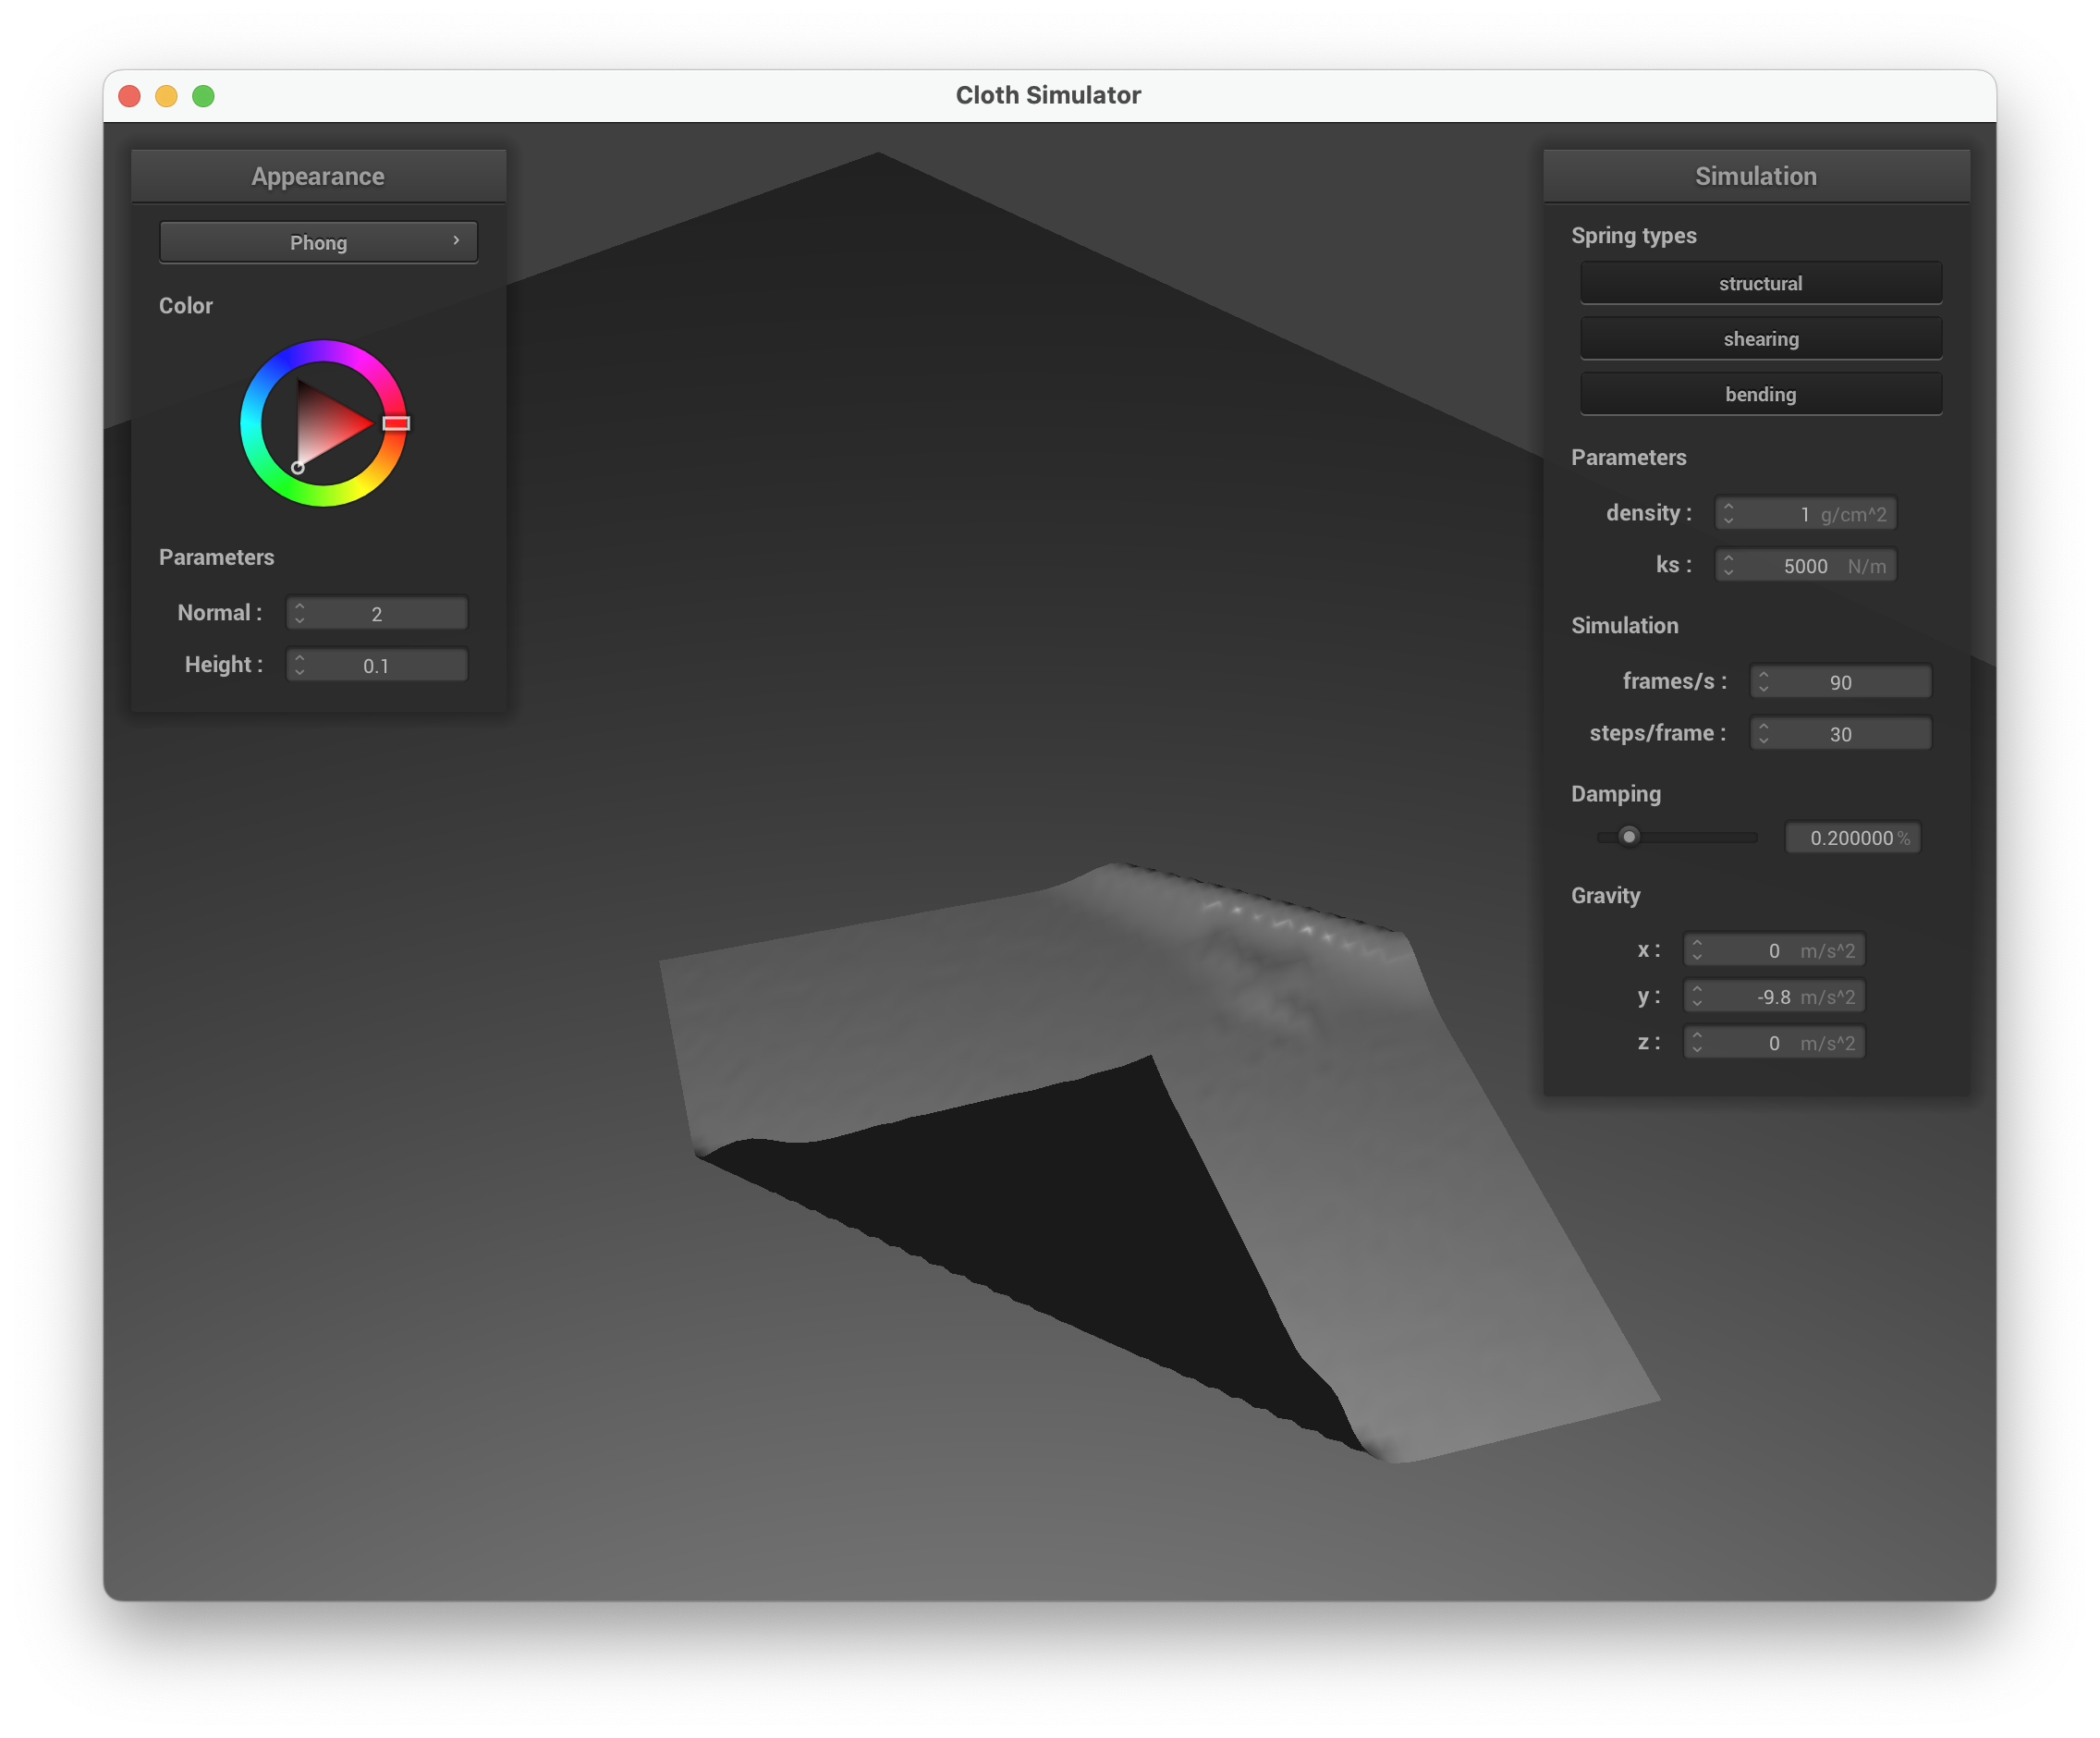Click the Appearance panel header
Viewport: 2100px width, 1738px height.
(318, 176)
